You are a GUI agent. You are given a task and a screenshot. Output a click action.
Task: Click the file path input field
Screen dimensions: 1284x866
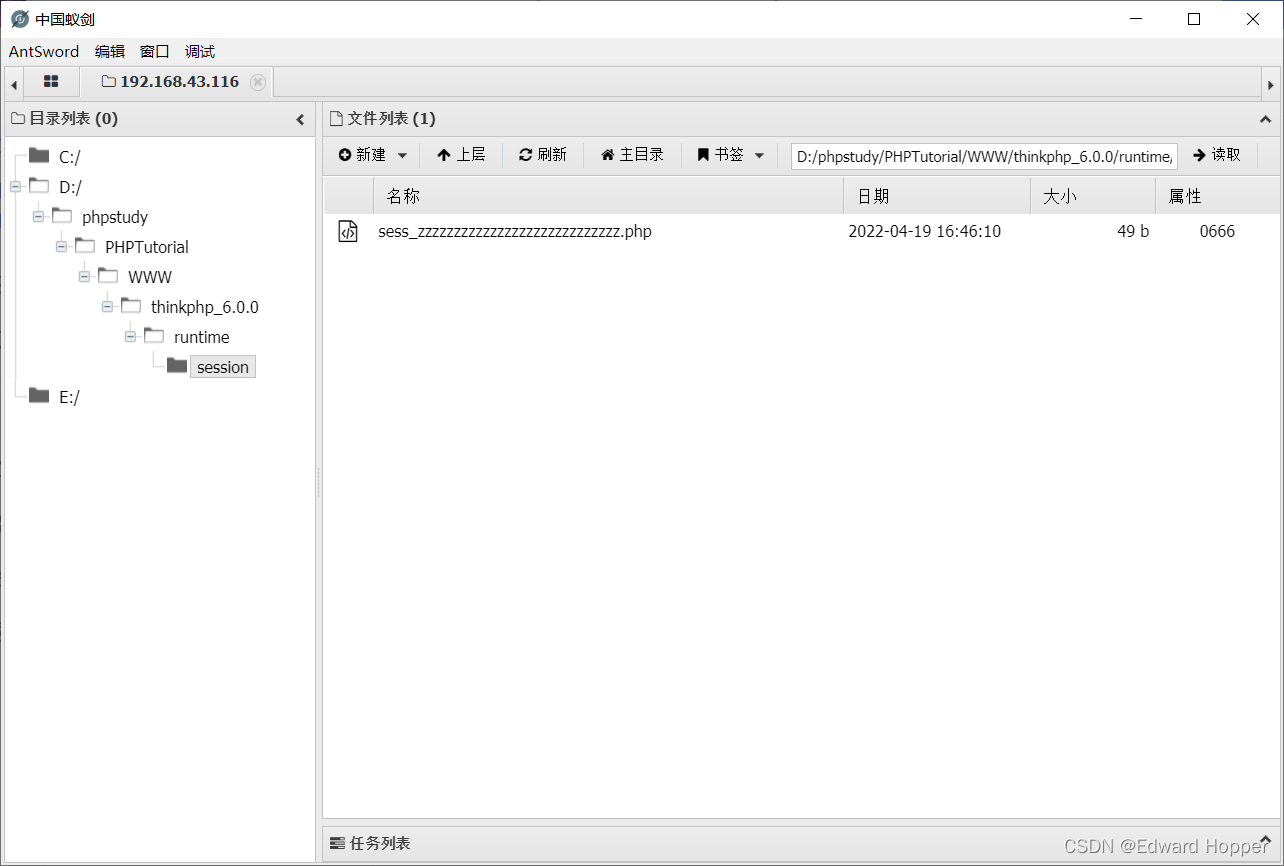point(983,156)
